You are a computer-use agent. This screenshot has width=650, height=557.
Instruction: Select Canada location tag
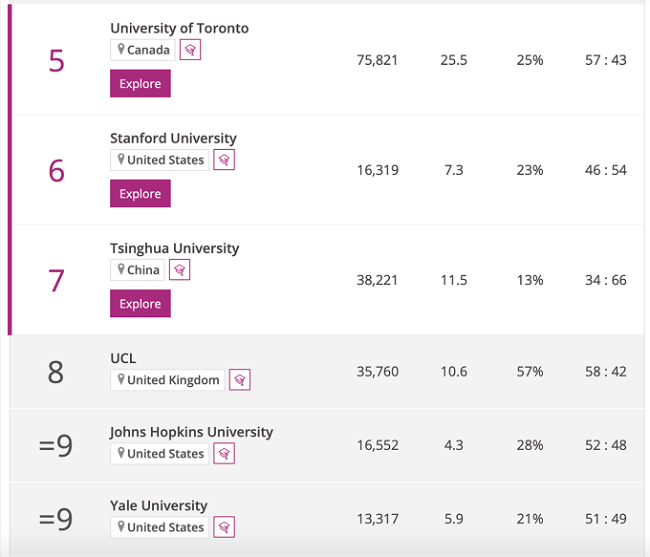click(143, 50)
